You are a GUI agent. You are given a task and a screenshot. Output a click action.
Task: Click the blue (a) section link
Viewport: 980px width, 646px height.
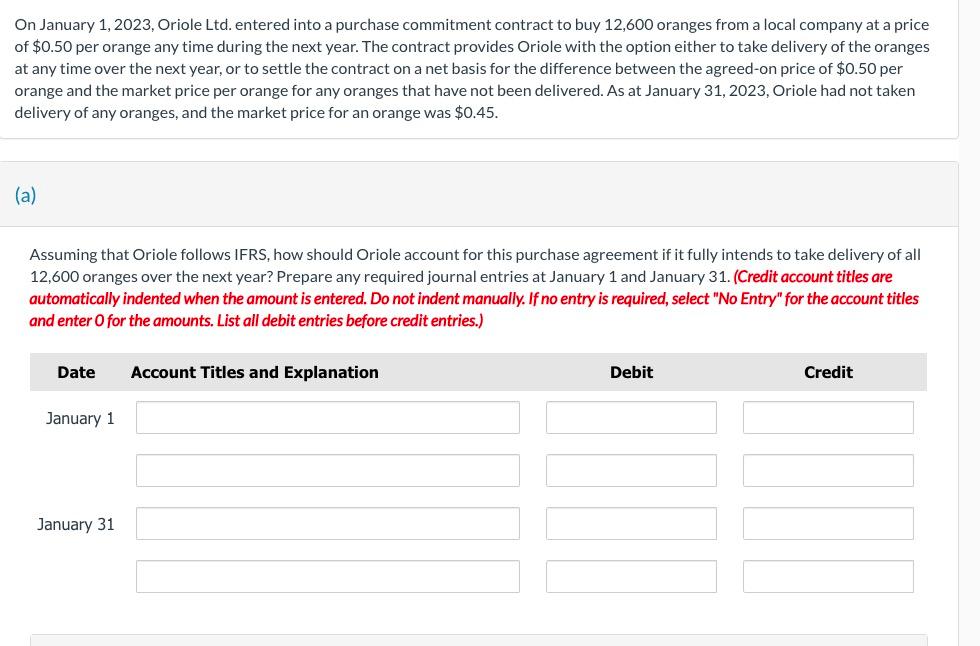tap(25, 194)
